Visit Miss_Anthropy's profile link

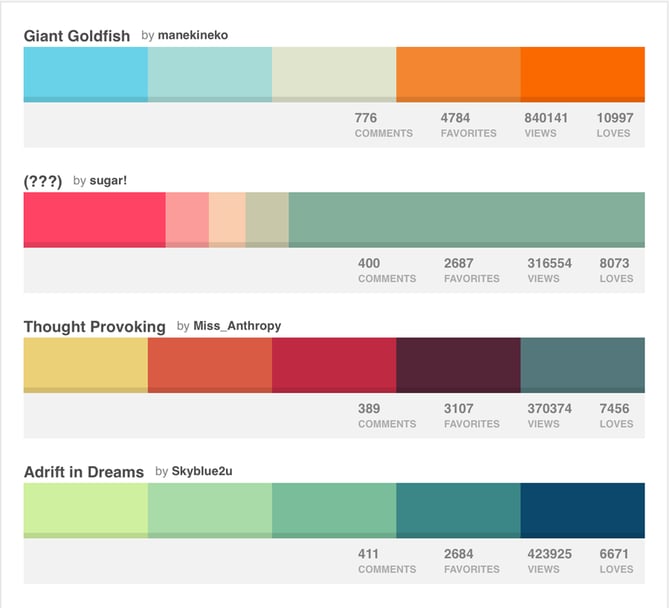(x=232, y=326)
